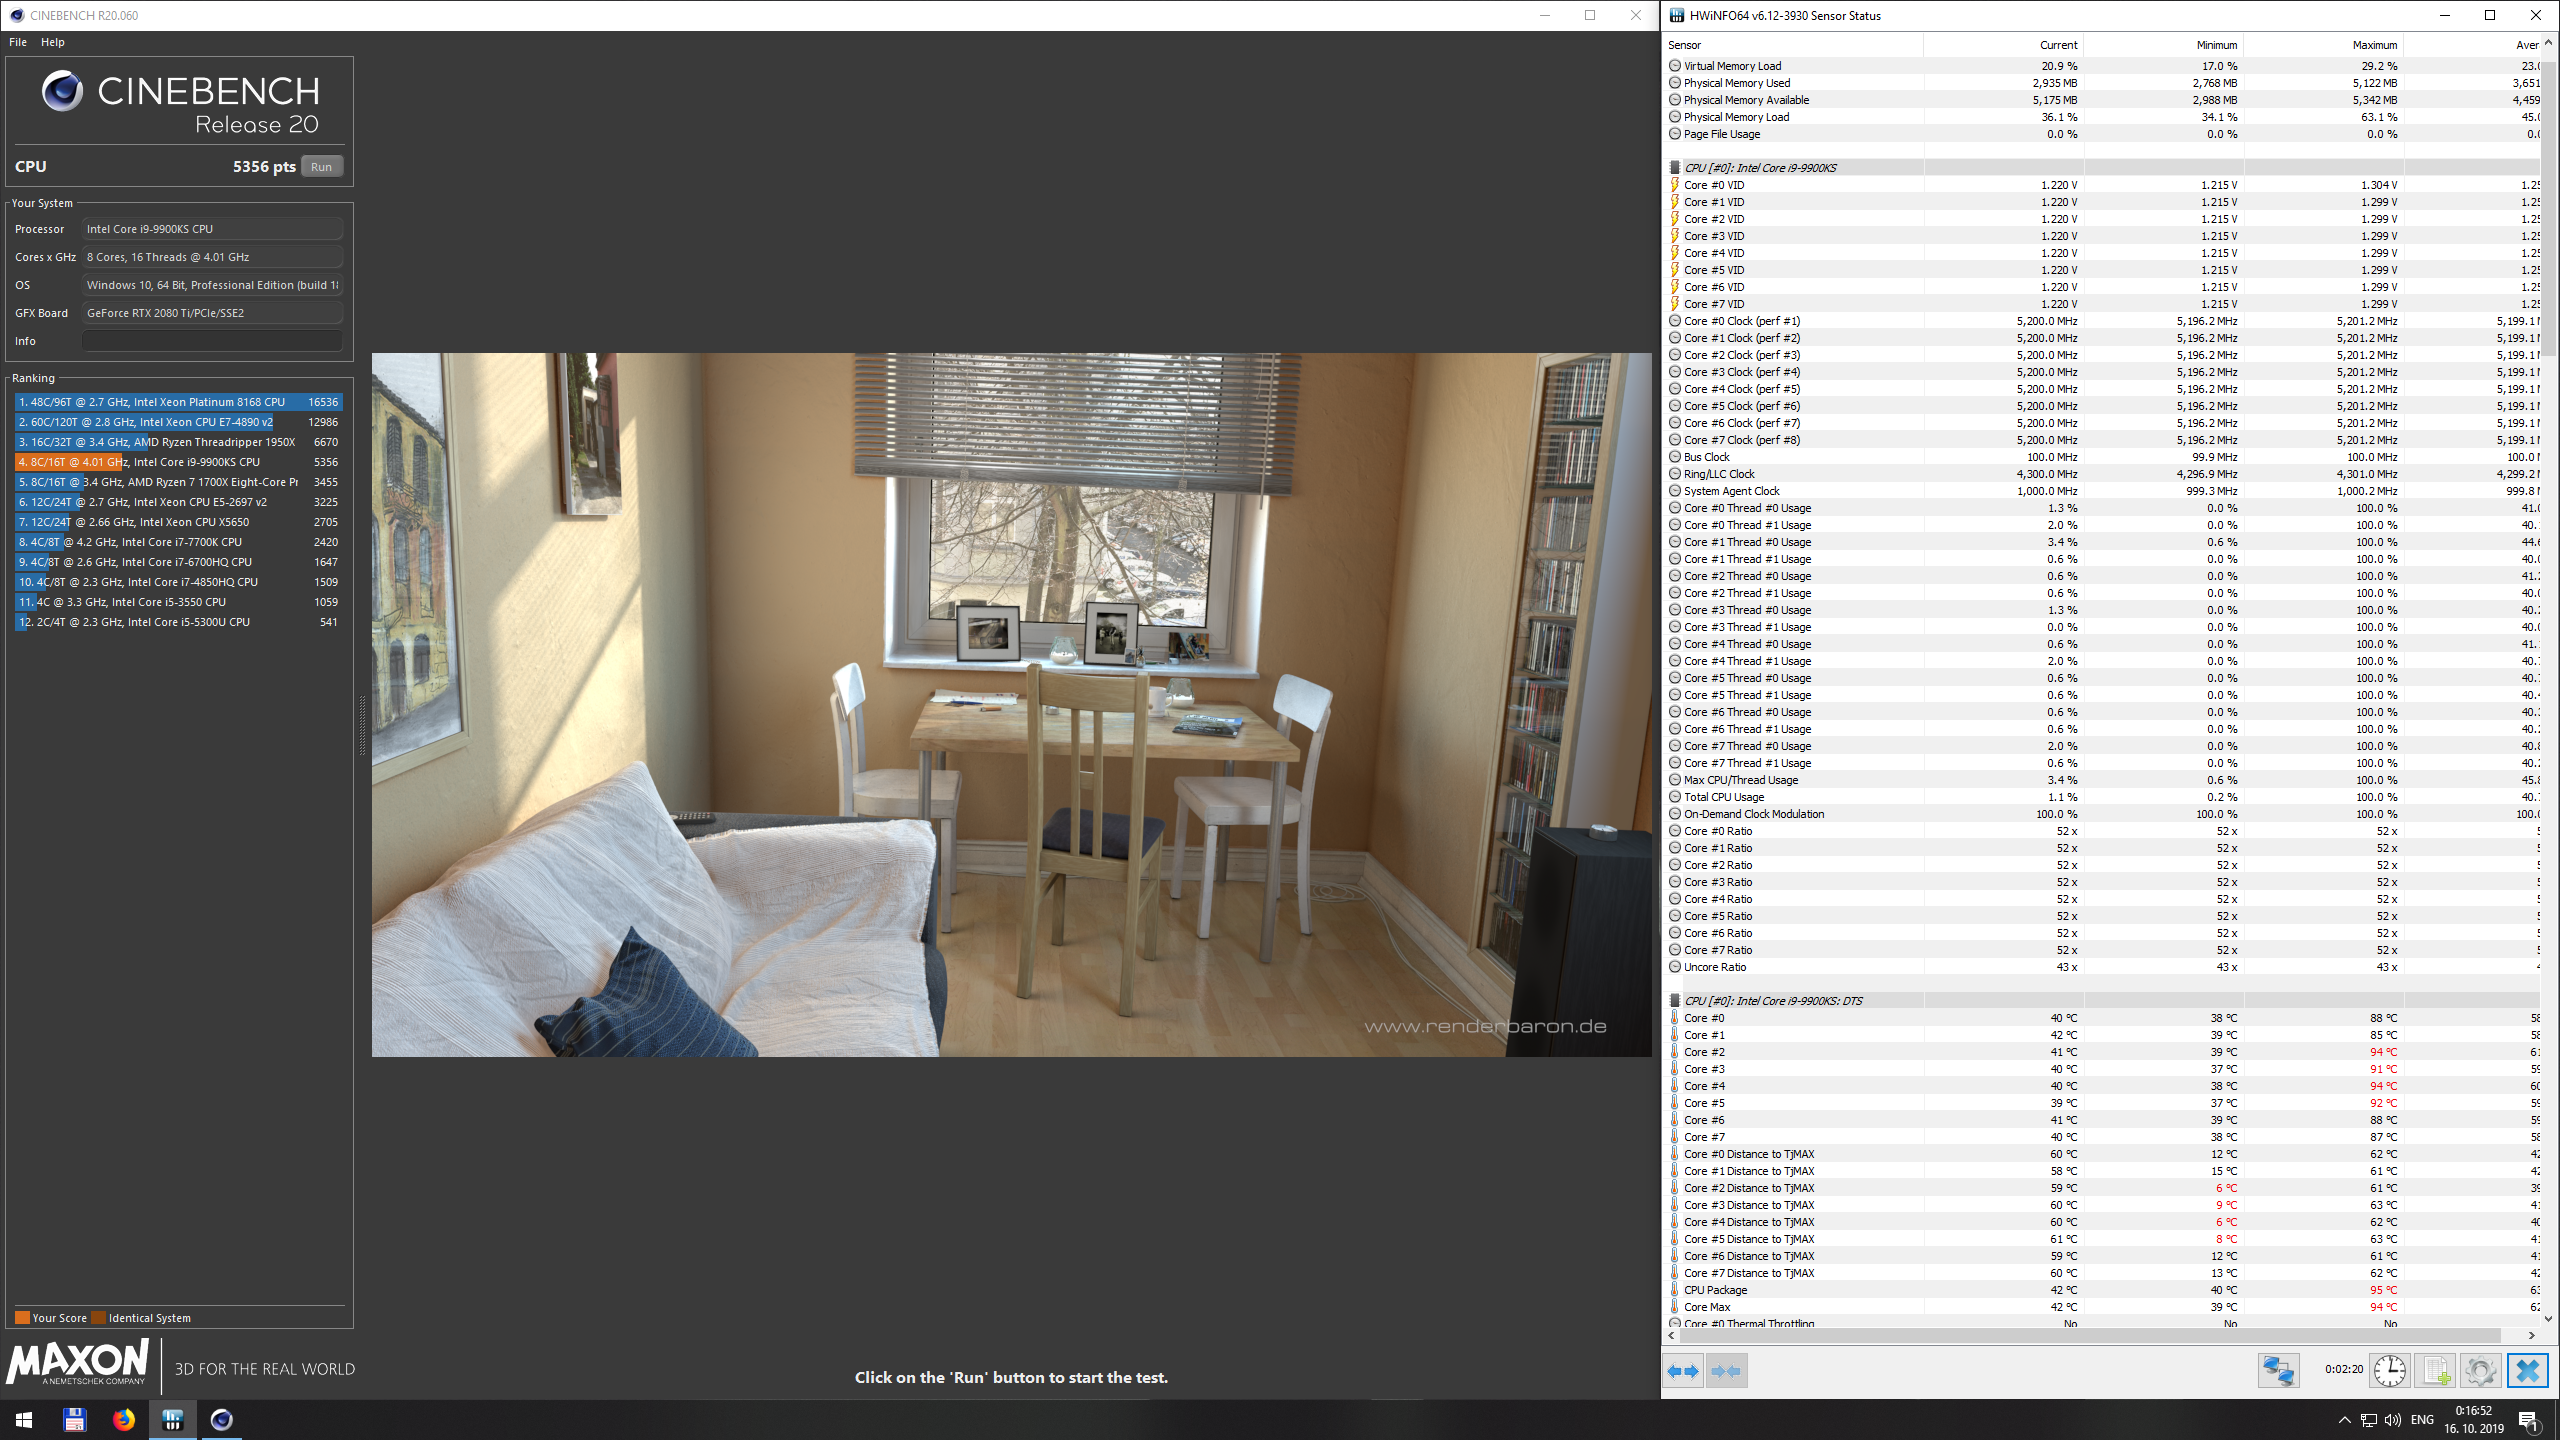Click the HWiNFO shrink columns arrows button
2560x1440 pixels.
click(1727, 1370)
